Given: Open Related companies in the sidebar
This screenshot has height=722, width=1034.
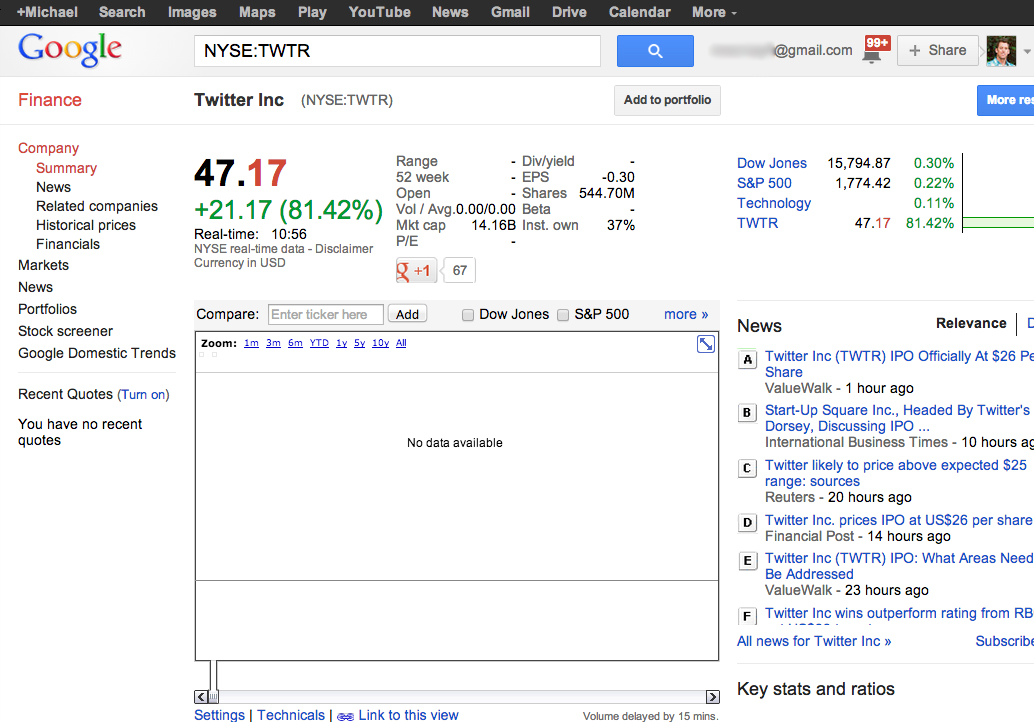Looking at the screenshot, I should [x=97, y=206].
